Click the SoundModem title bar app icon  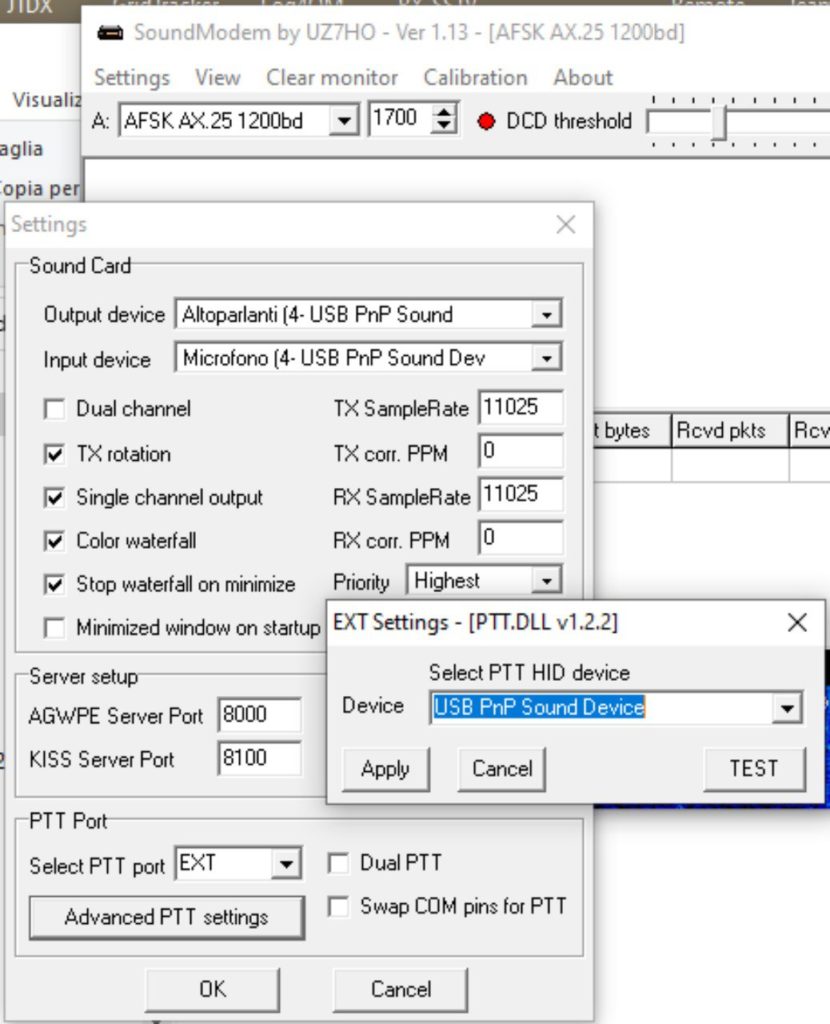tap(110, 32)
